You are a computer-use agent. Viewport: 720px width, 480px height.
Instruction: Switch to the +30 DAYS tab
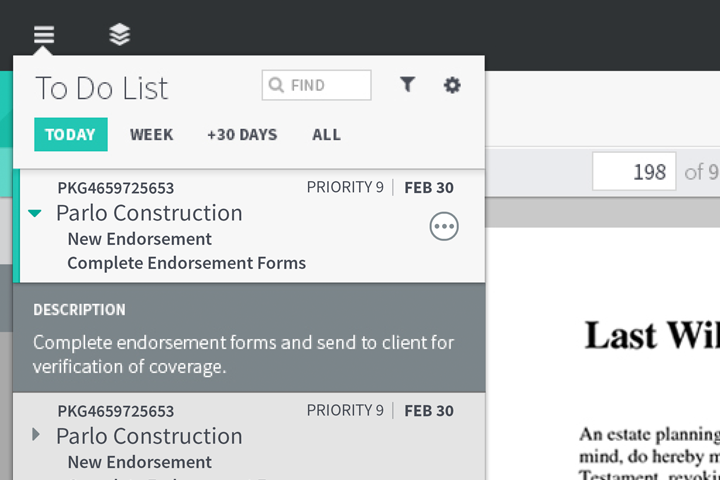(x=242, y=135)
